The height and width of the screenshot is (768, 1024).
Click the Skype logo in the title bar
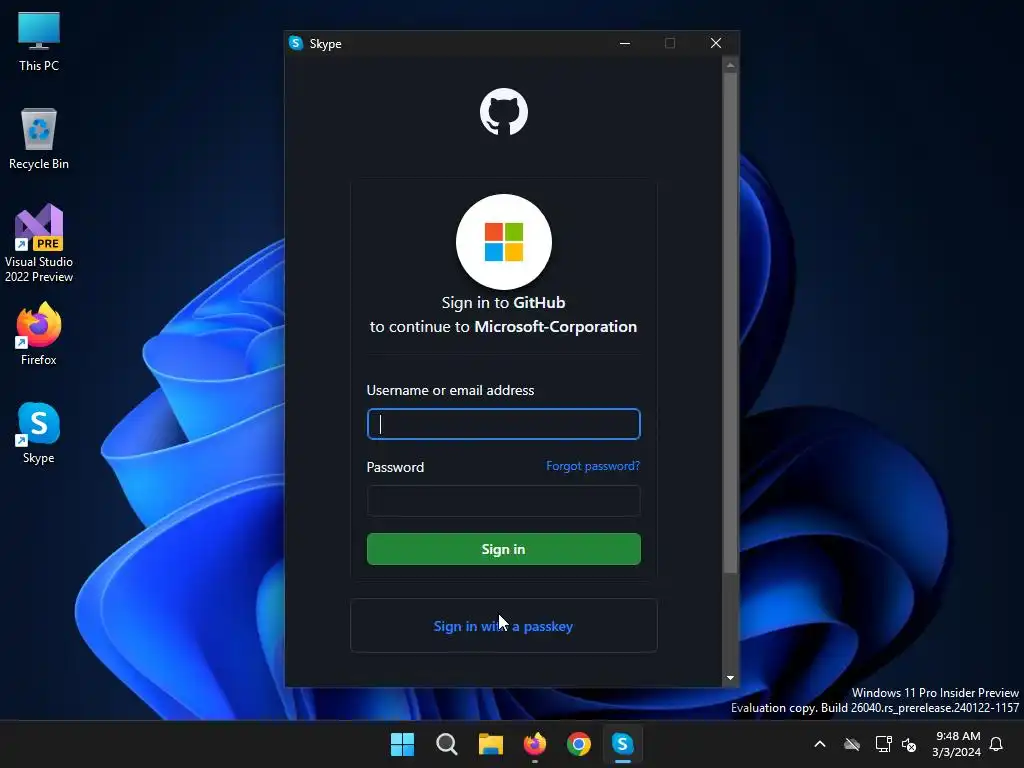296,43
